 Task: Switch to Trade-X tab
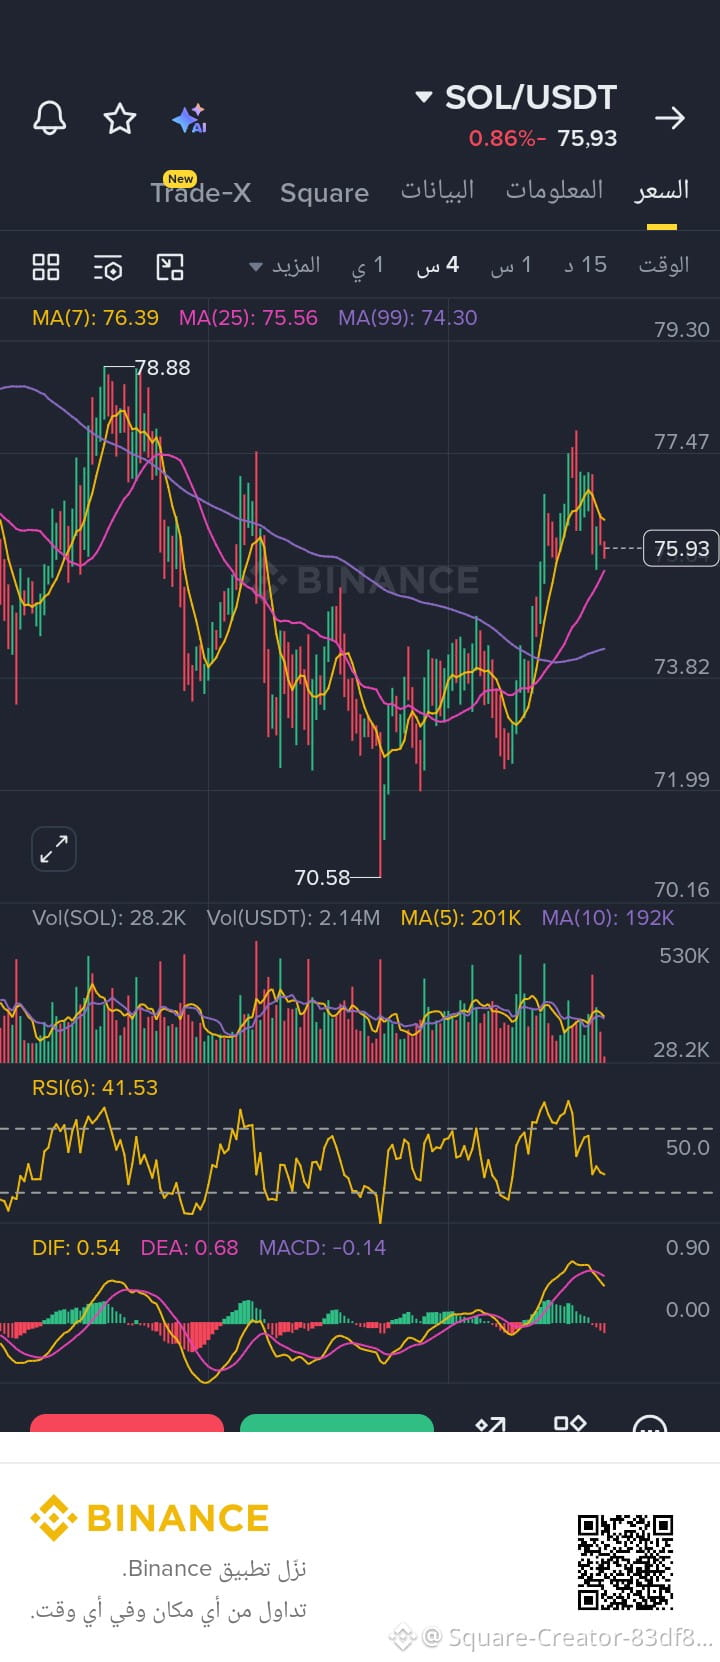click(200, 192)
